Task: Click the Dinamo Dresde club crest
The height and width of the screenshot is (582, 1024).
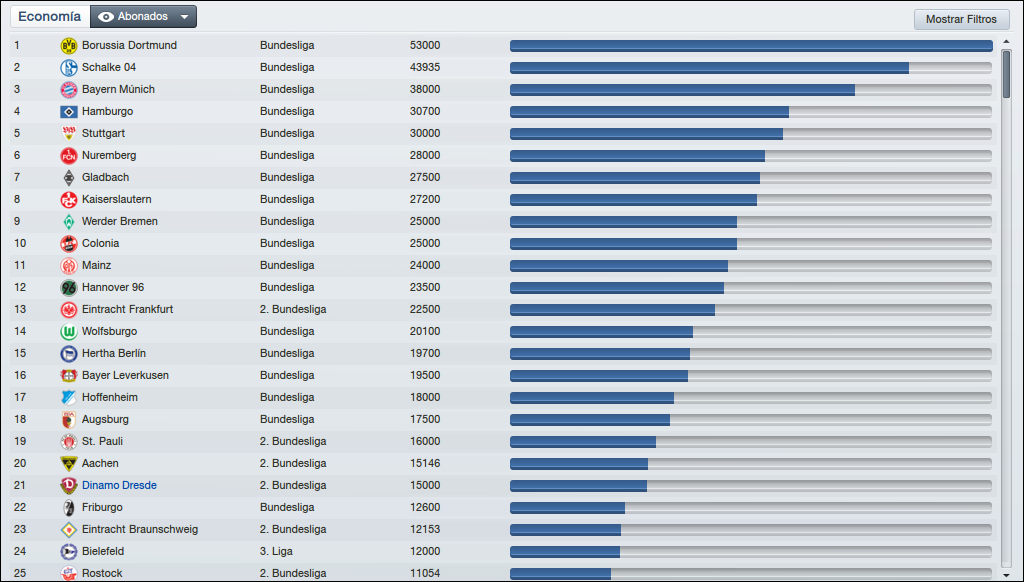Action: click(69, 485)
